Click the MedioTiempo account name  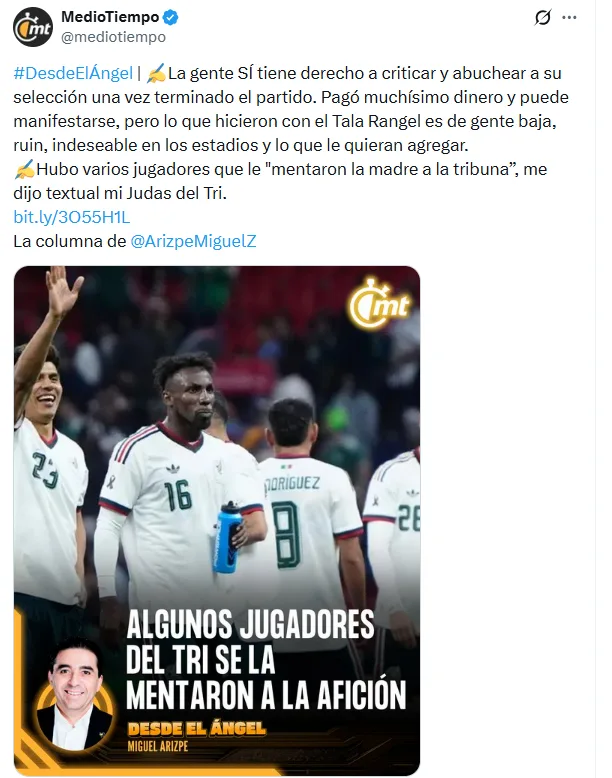110,17
